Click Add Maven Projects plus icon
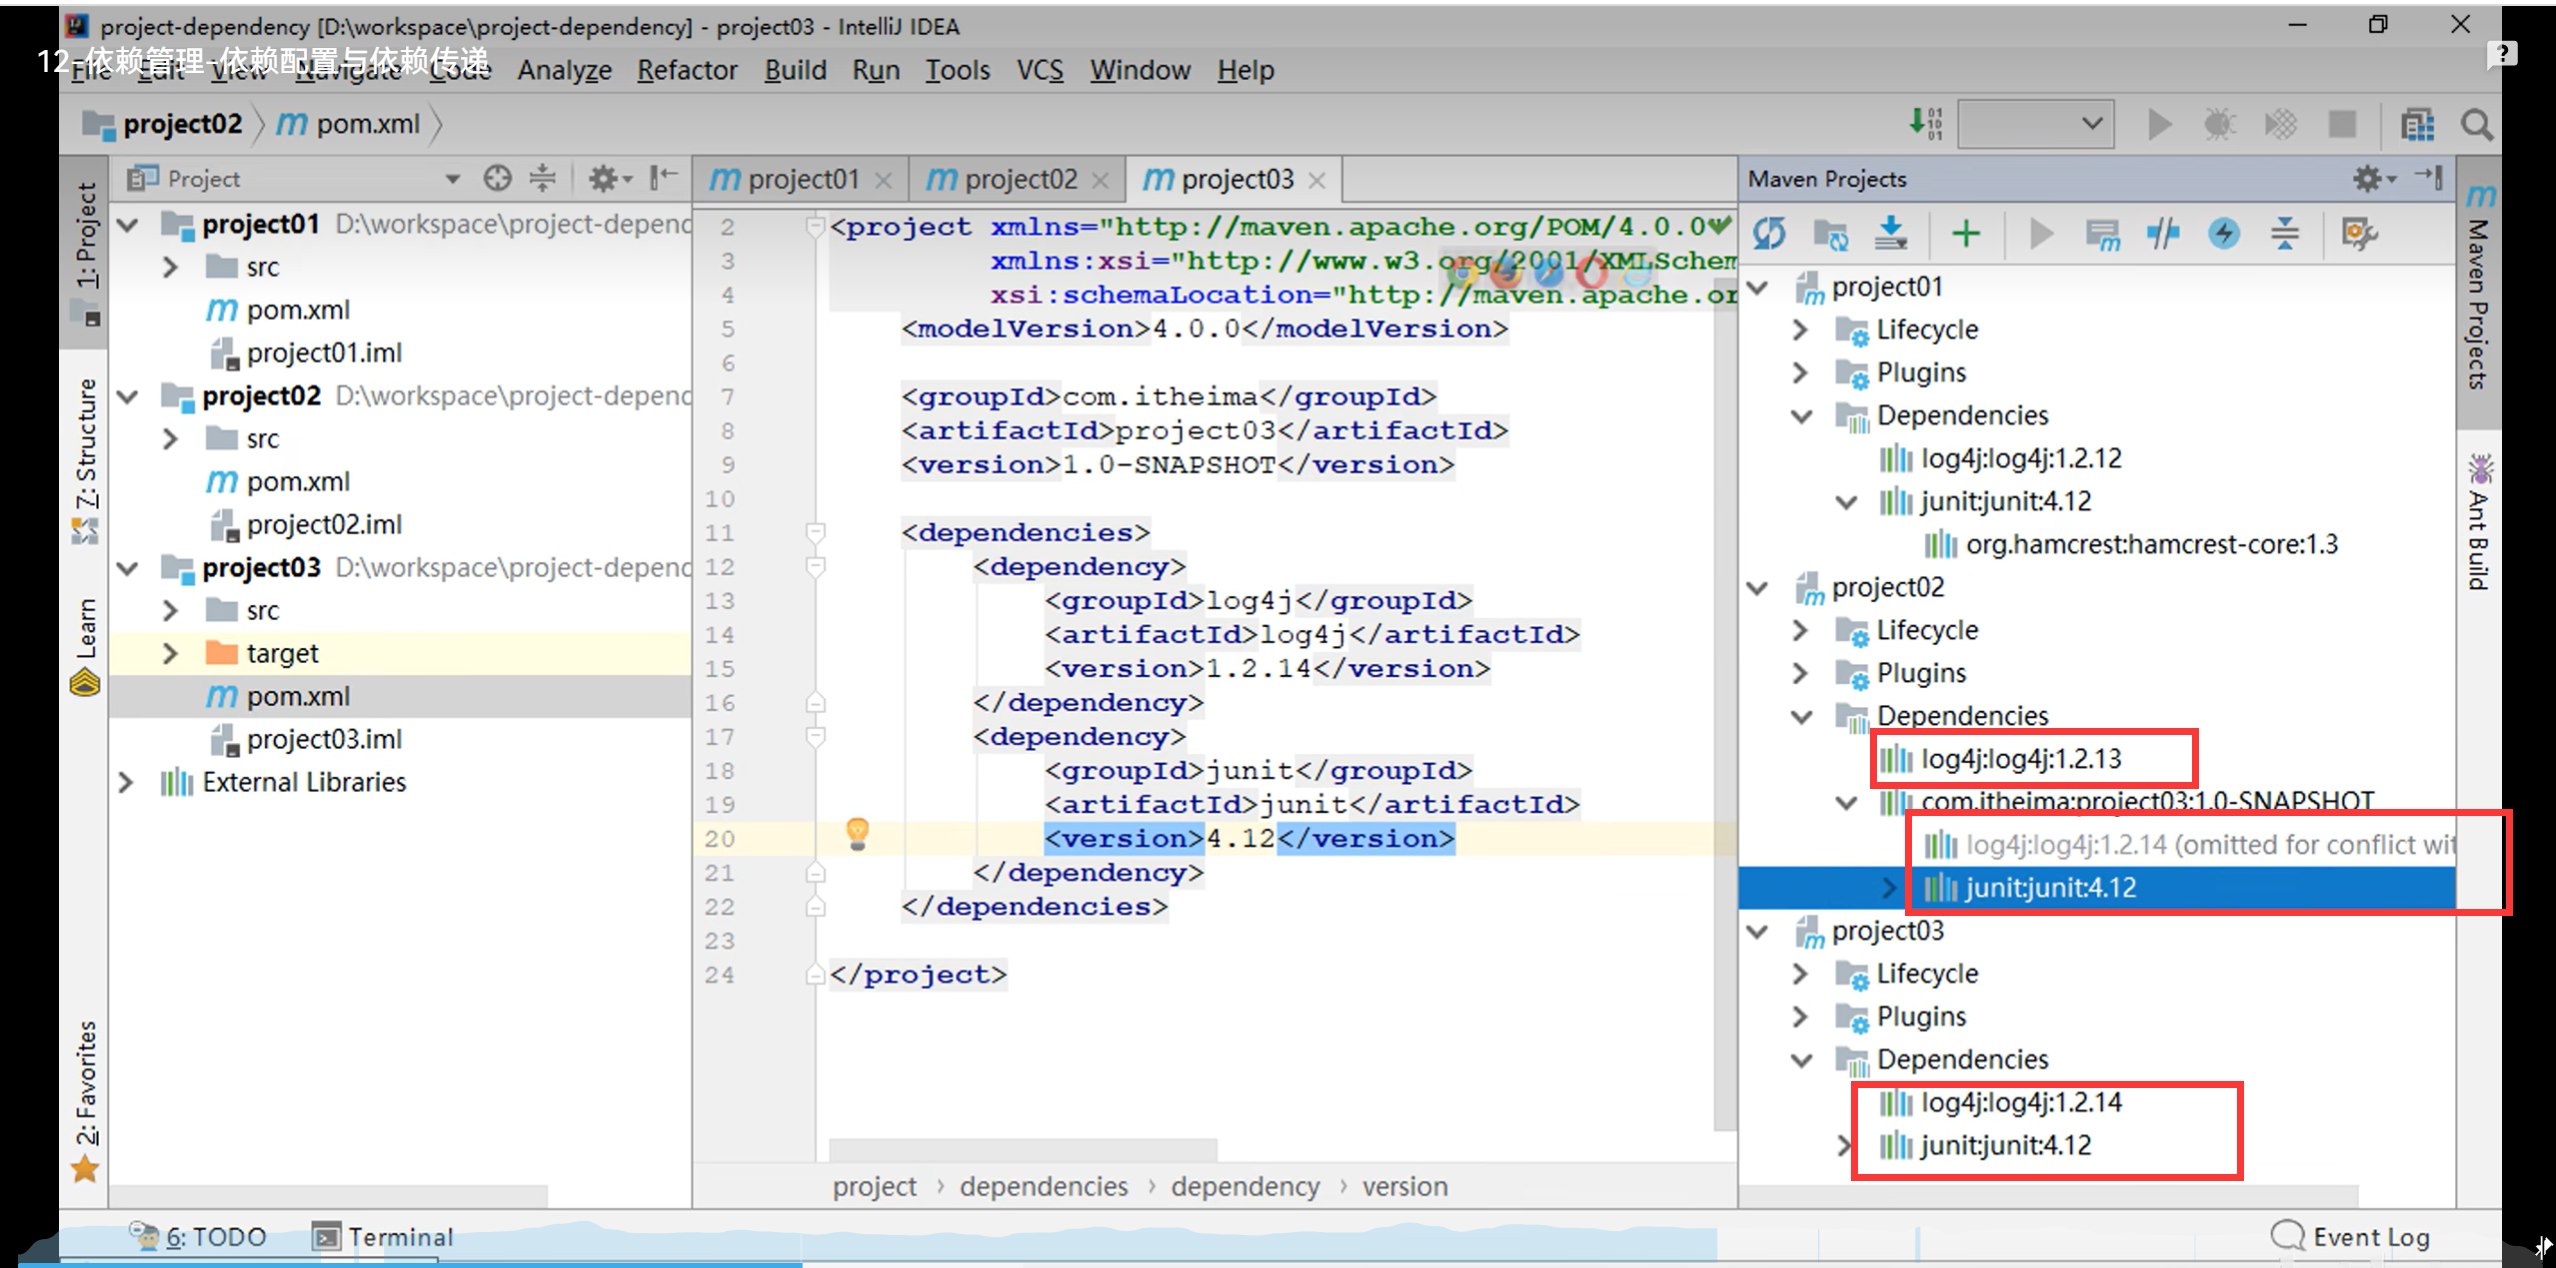 [x=1965, y=234]
